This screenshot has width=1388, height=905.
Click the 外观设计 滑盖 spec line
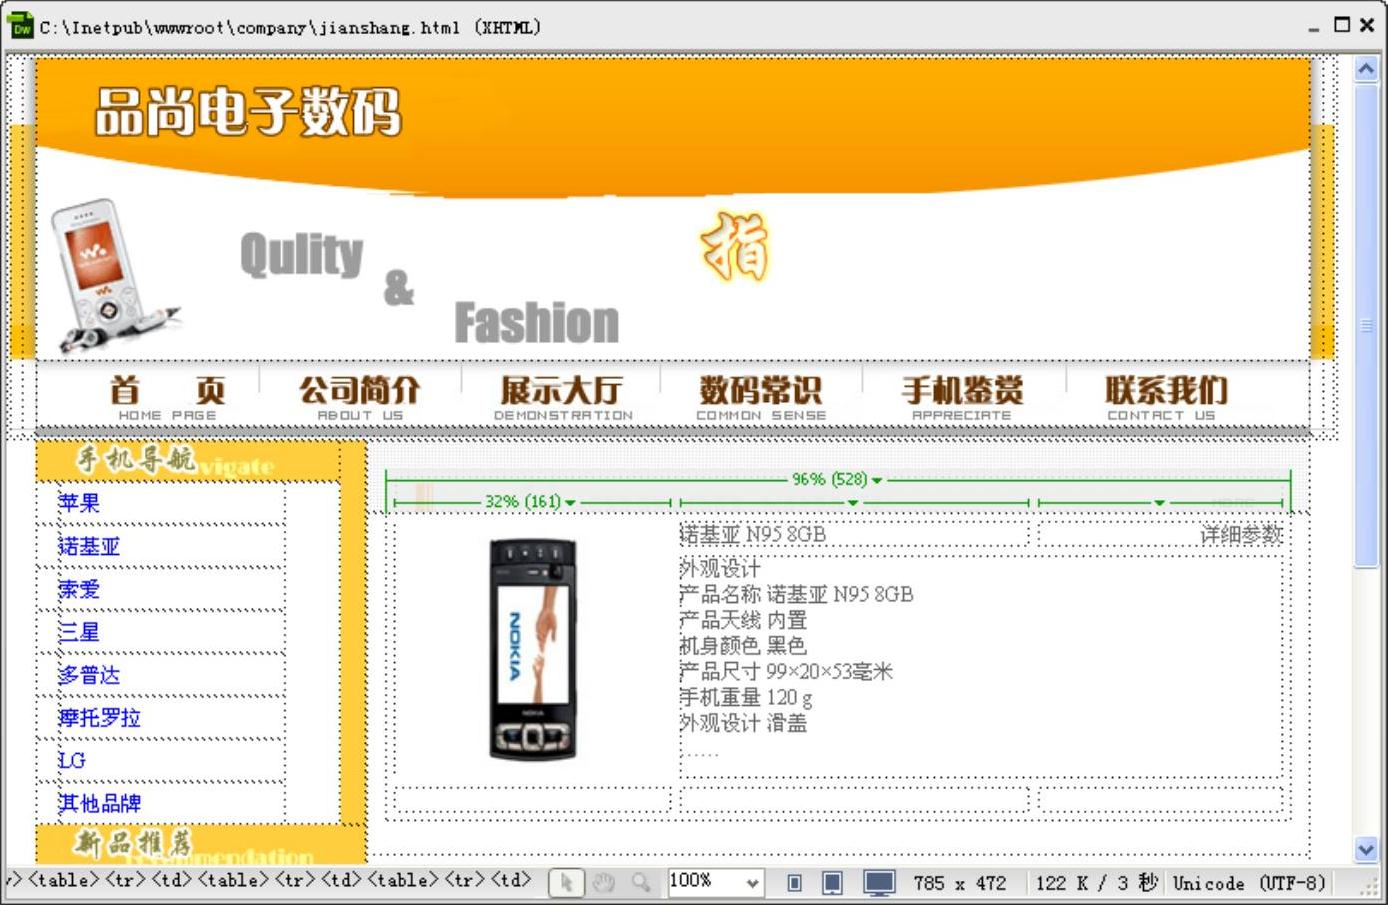(x=743, y=723)
